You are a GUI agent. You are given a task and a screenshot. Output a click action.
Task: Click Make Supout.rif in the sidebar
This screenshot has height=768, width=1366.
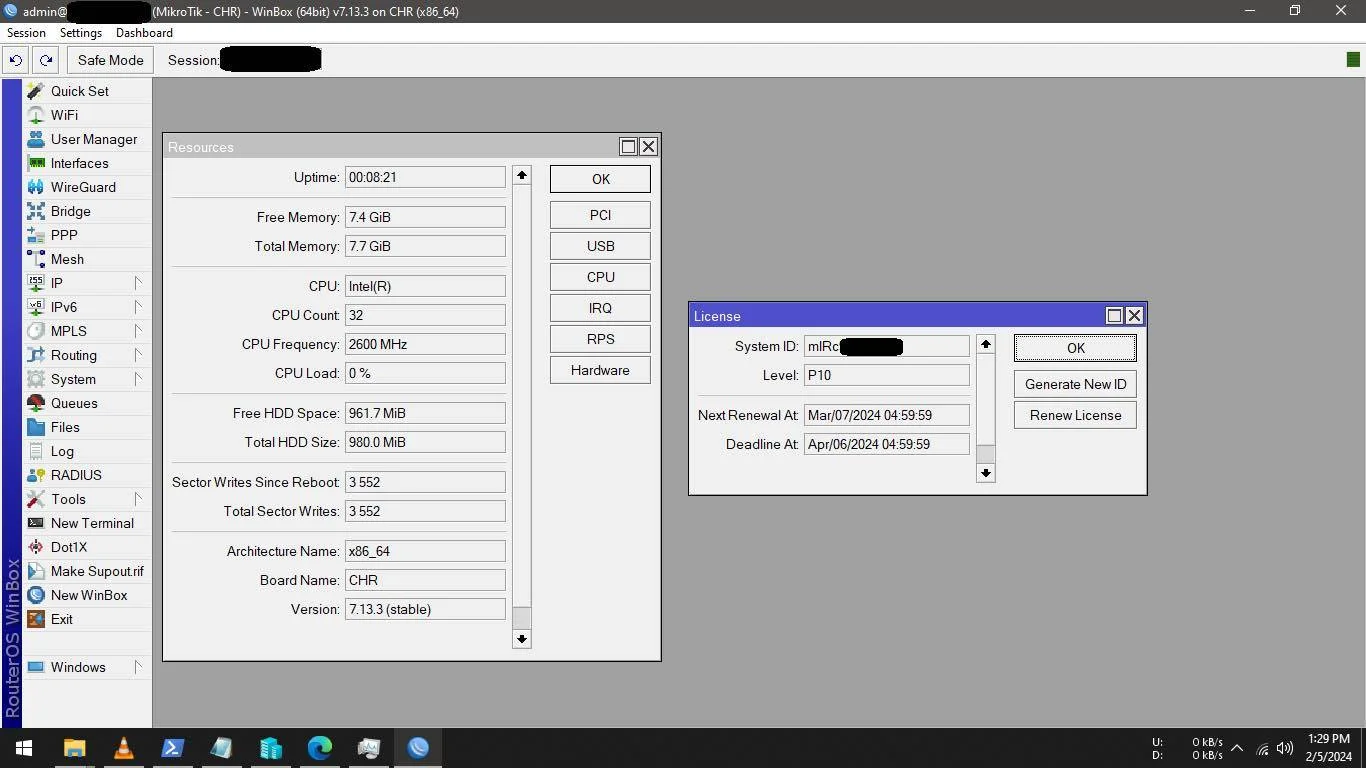click(87, 571)
